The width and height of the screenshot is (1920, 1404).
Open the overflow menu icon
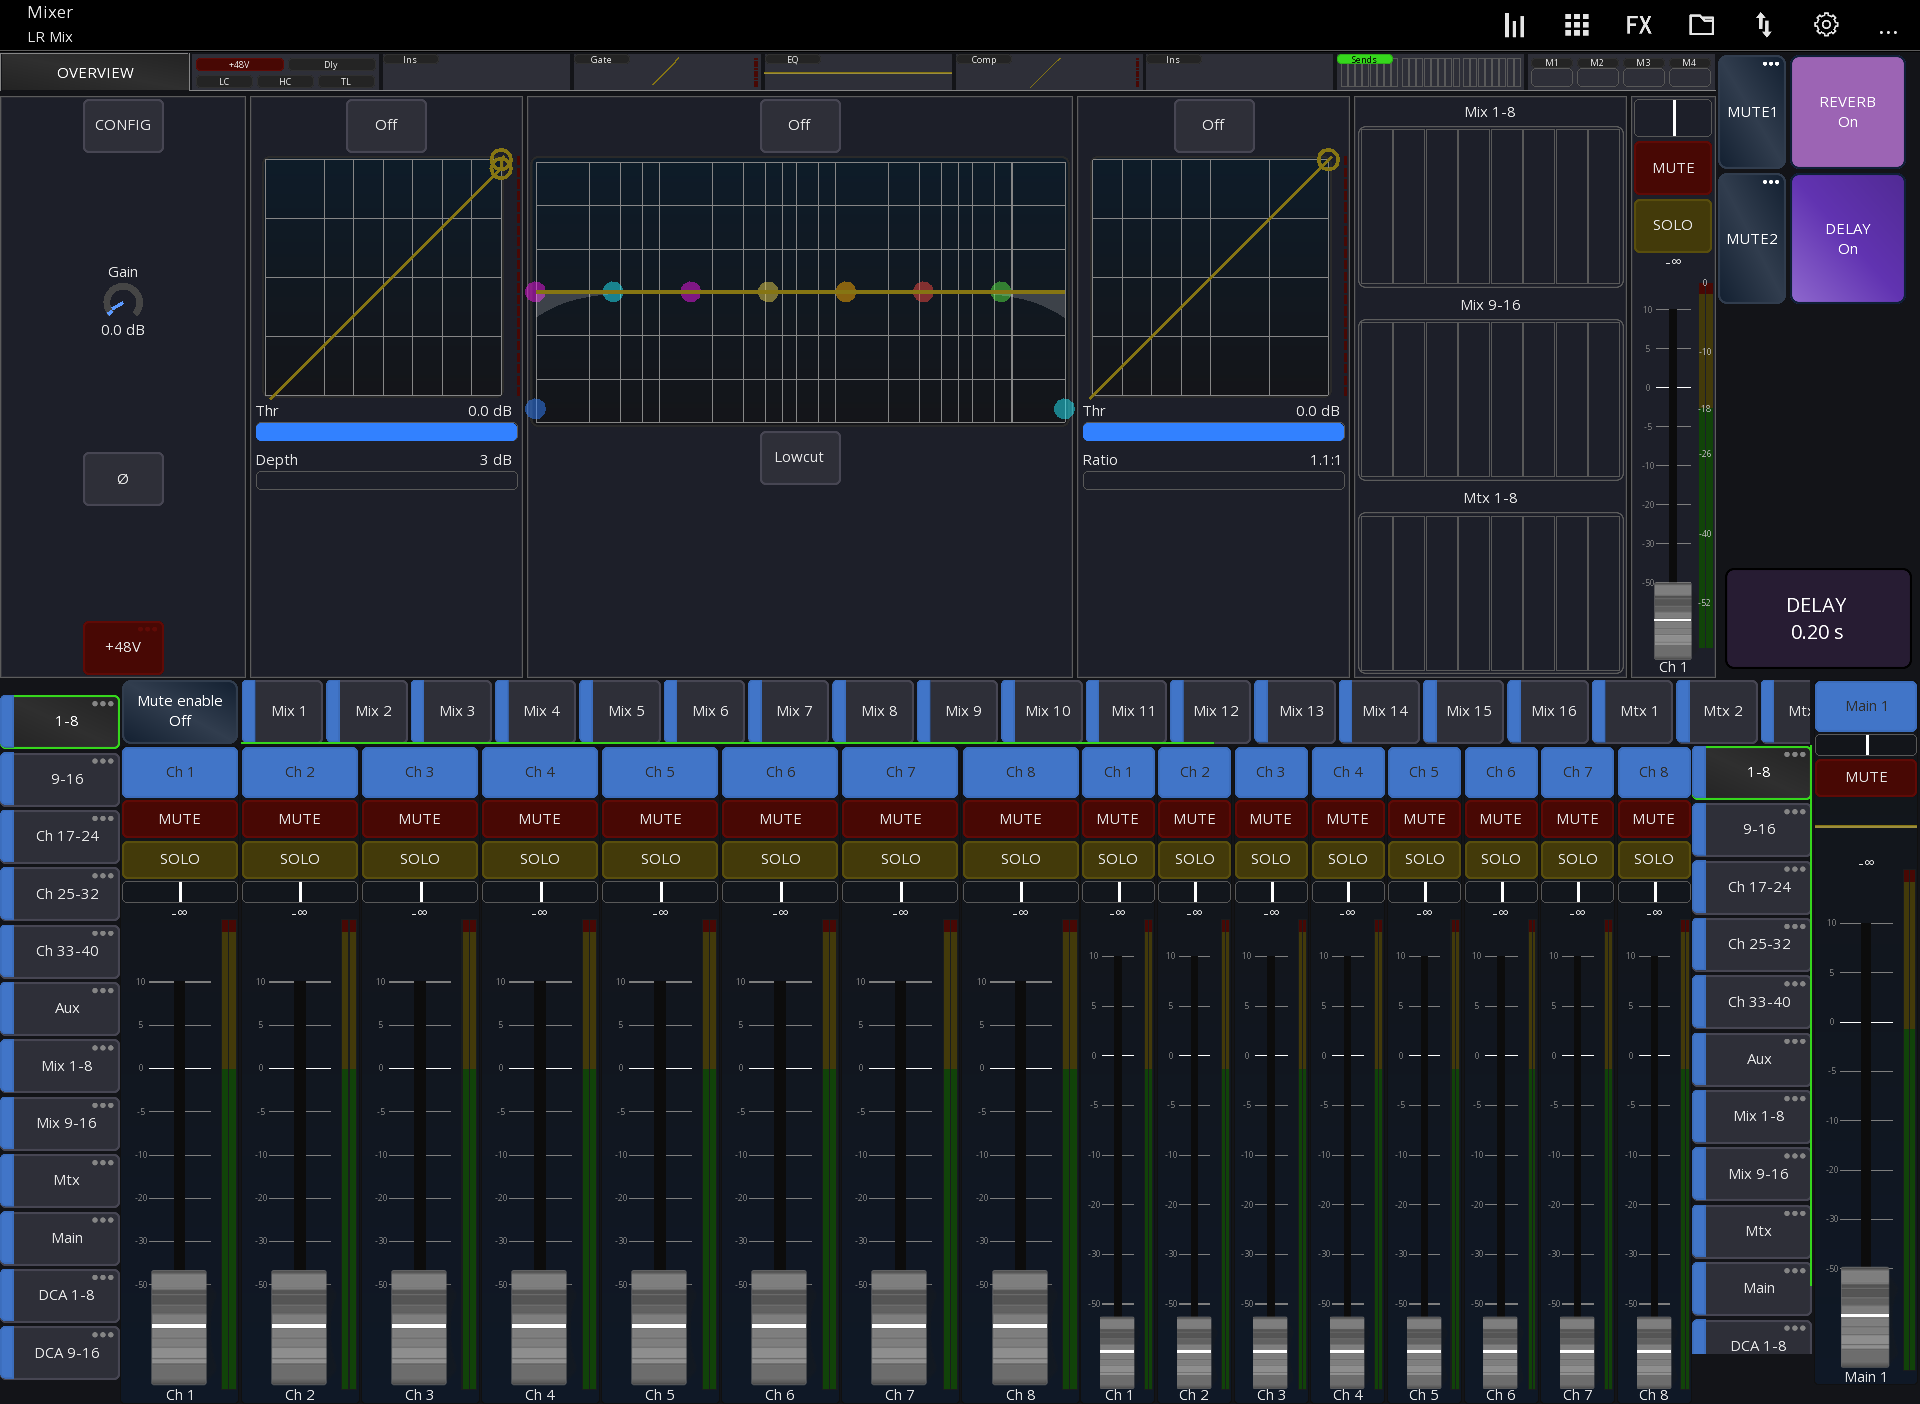click(1889, 32)
